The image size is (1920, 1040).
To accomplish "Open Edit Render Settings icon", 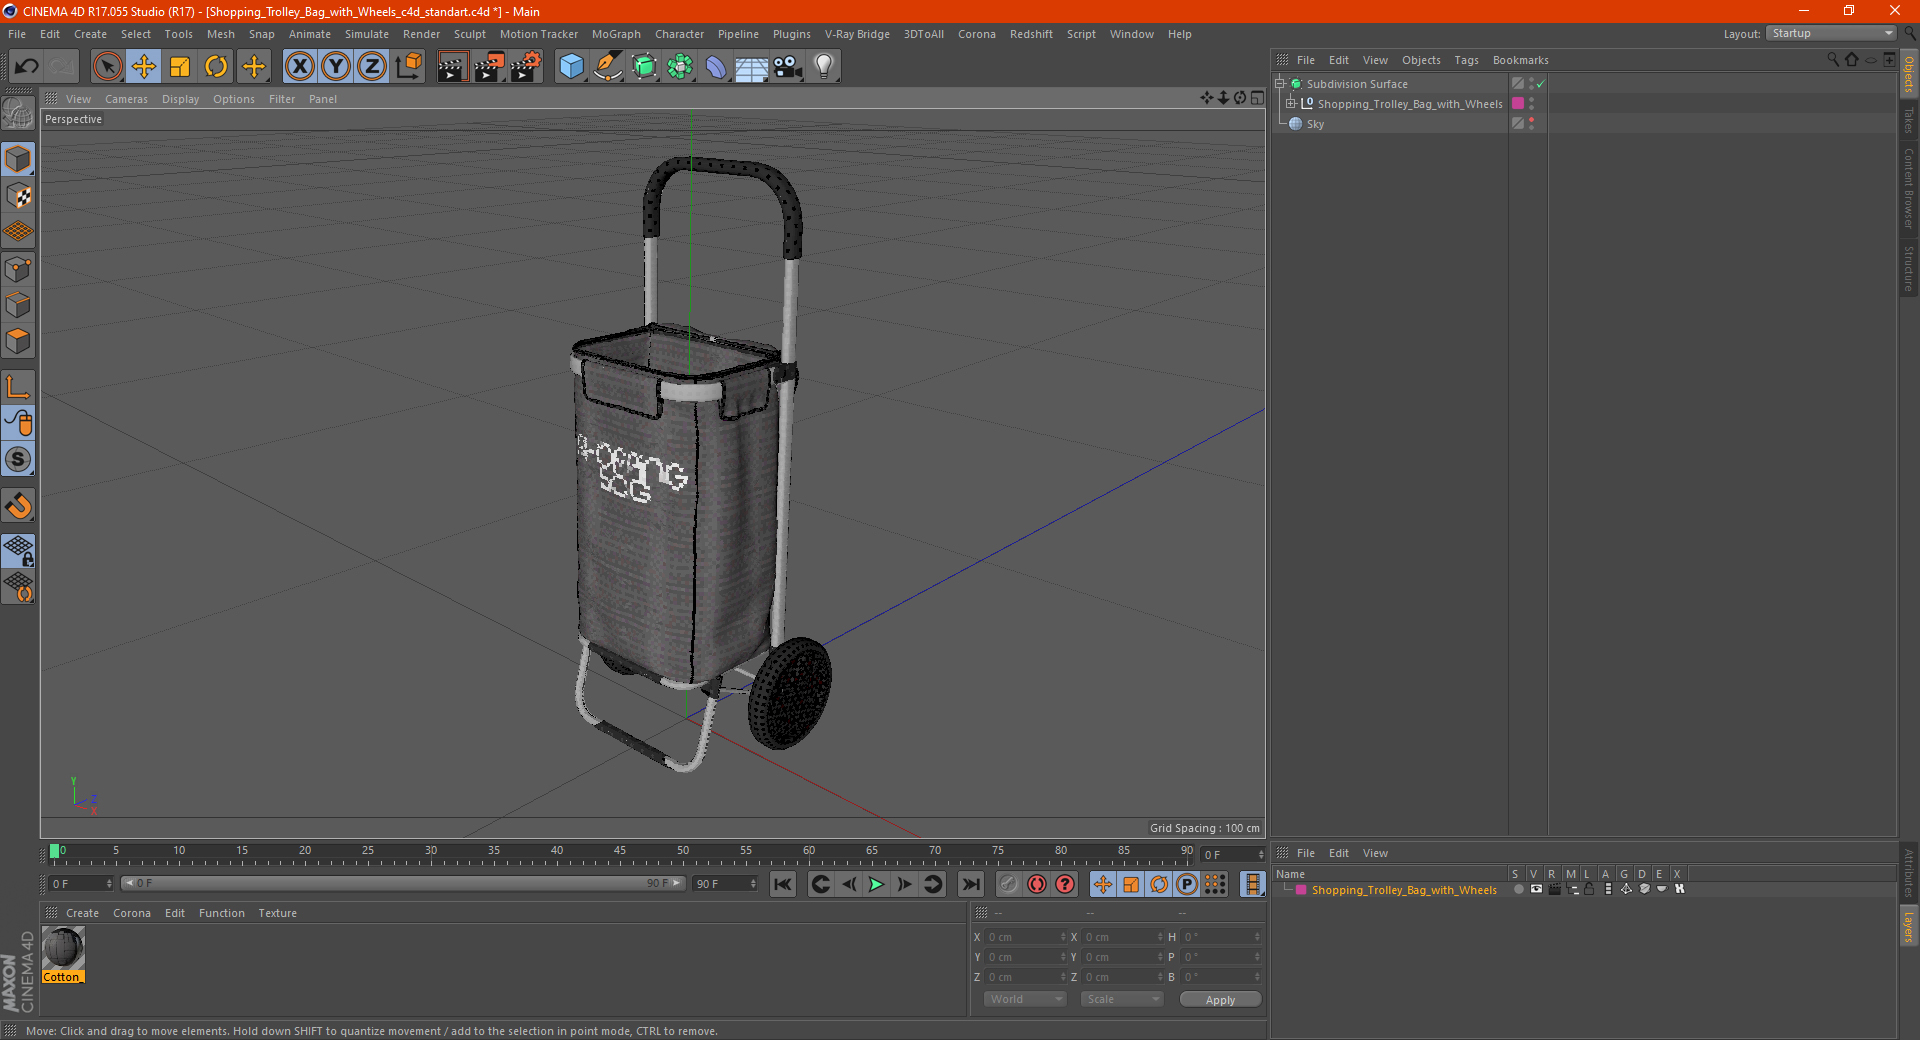I will 526,67.
